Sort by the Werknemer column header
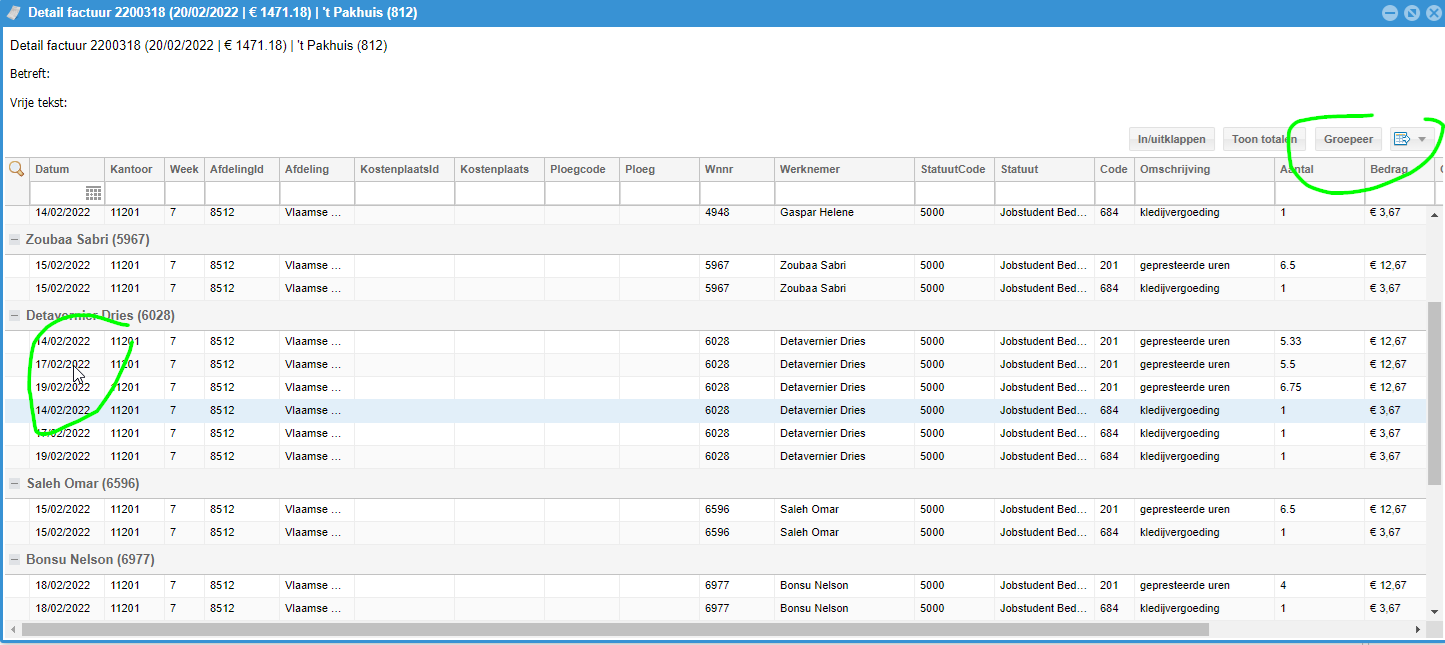 (844, 169)
